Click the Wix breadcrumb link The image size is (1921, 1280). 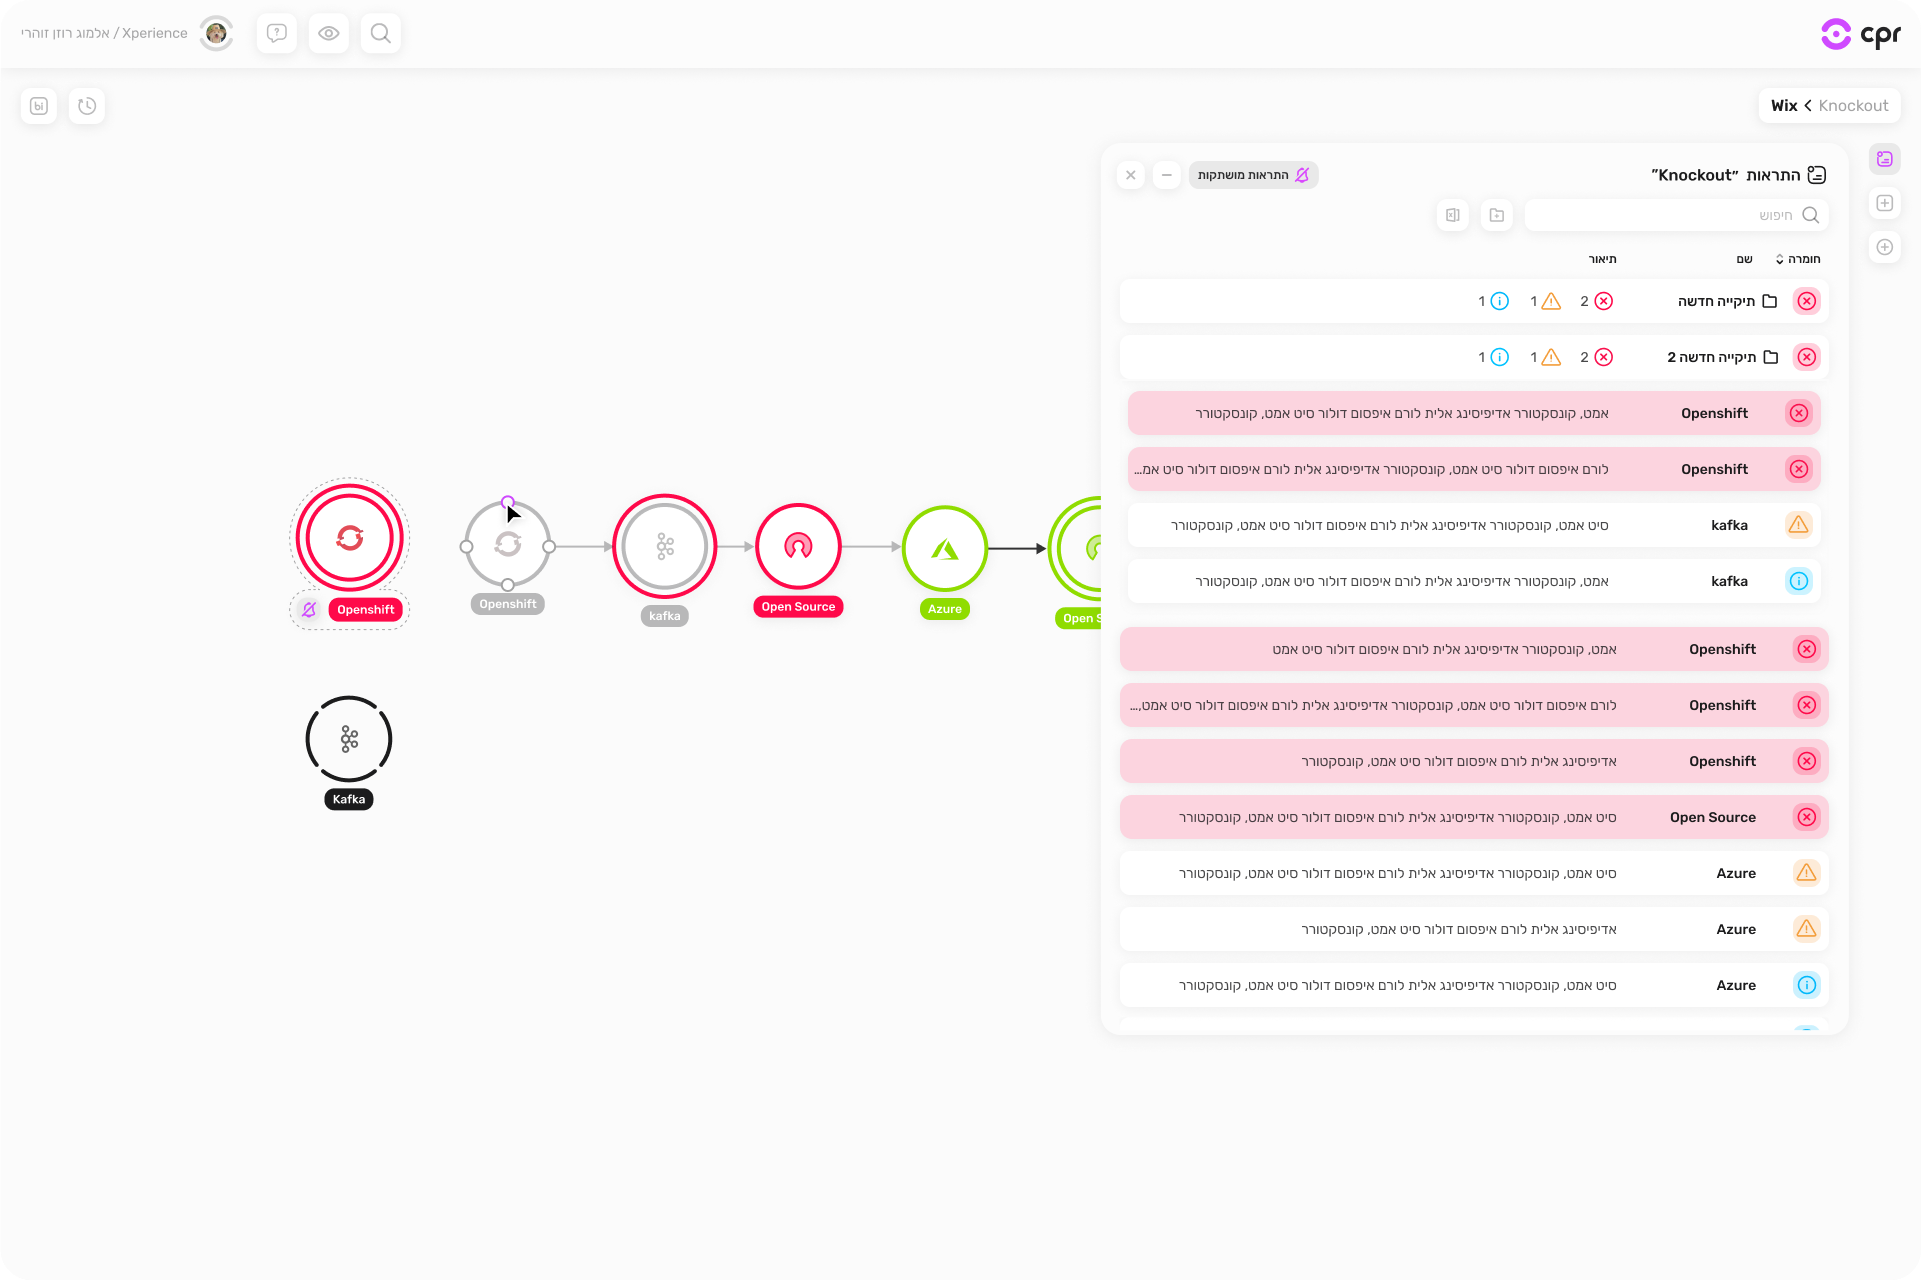[x=1783, y=106]
